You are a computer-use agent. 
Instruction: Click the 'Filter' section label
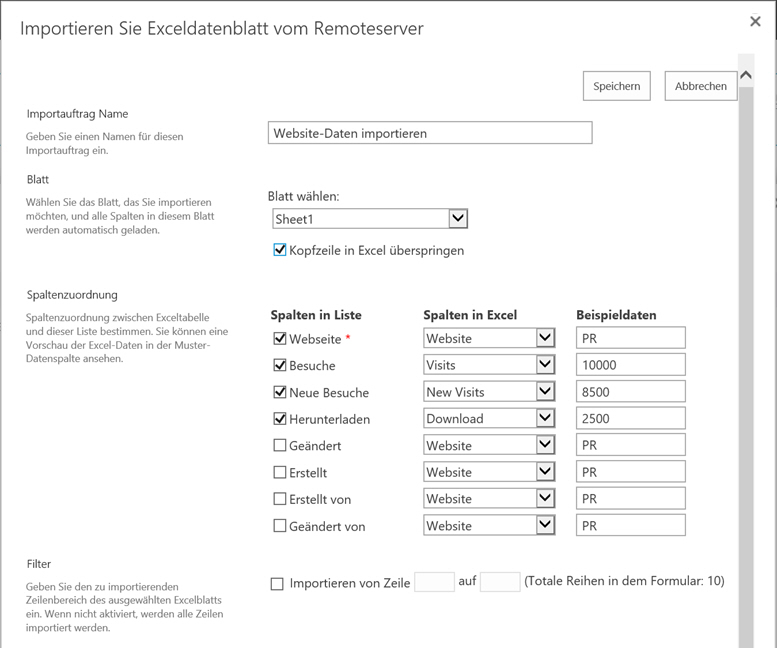39,564
